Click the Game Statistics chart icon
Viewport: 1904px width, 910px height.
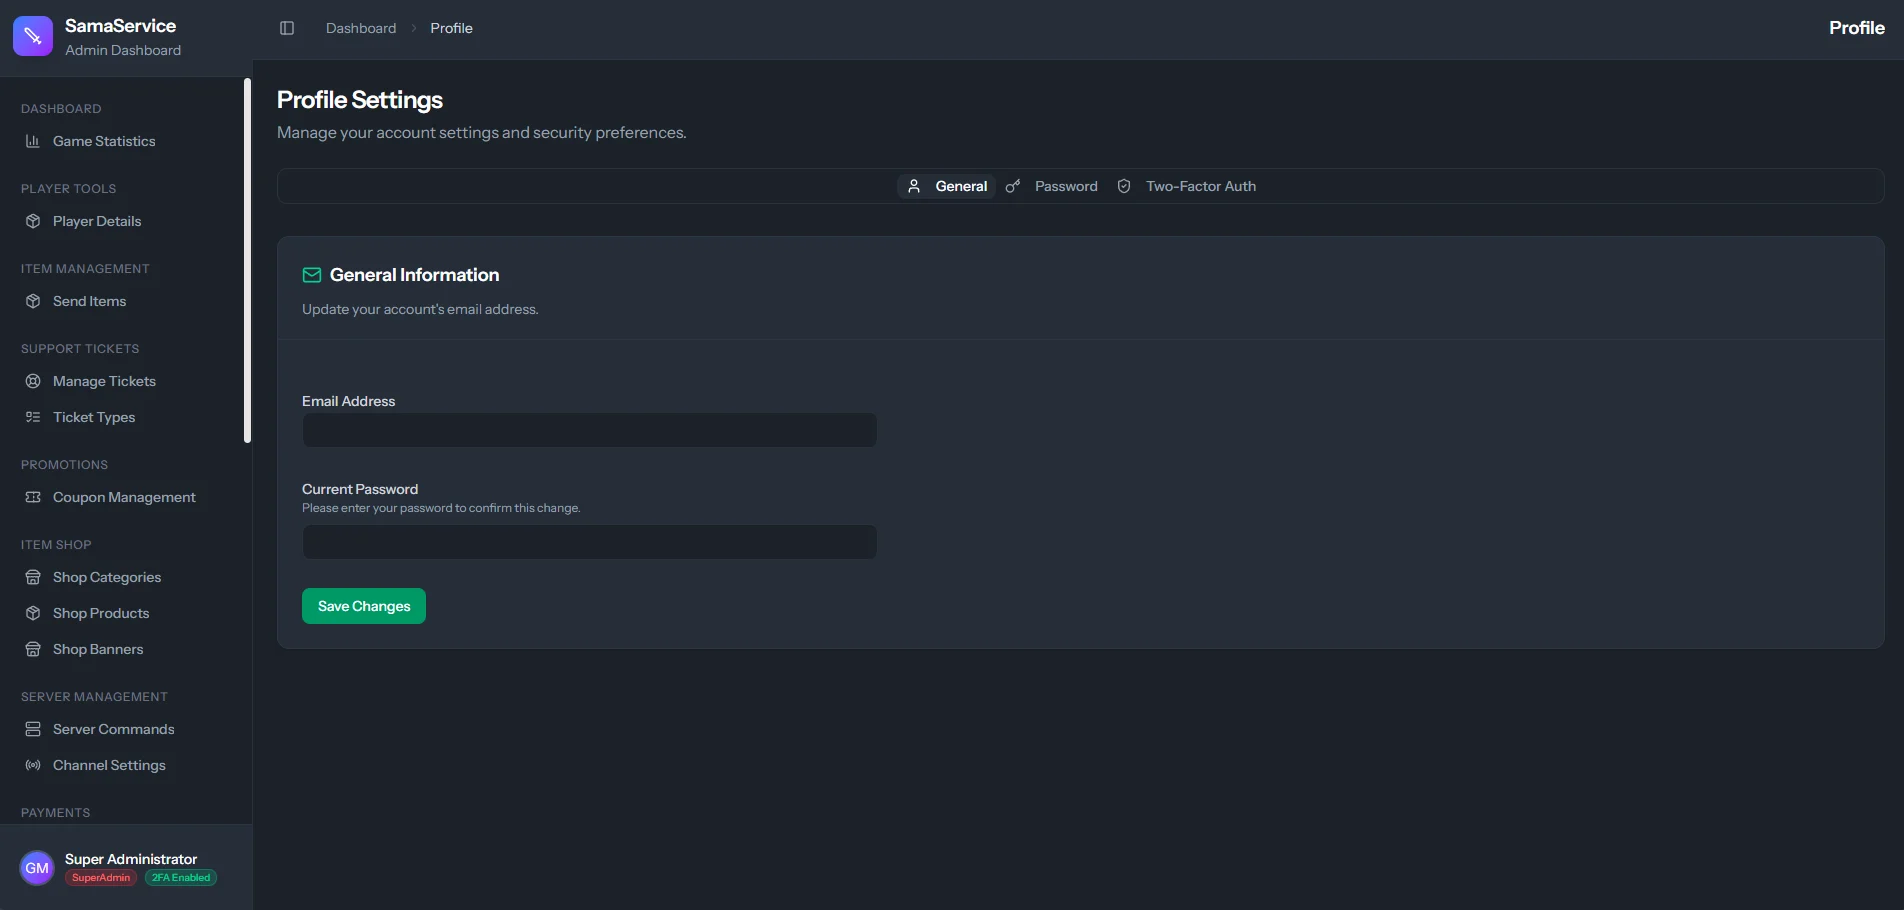(x=33, y=141)
